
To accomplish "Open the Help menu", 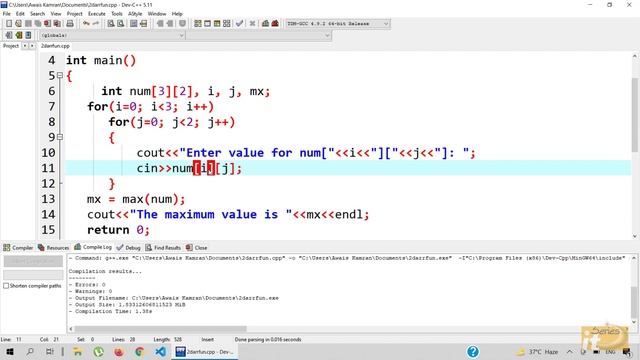I will [x=177, y=14].
